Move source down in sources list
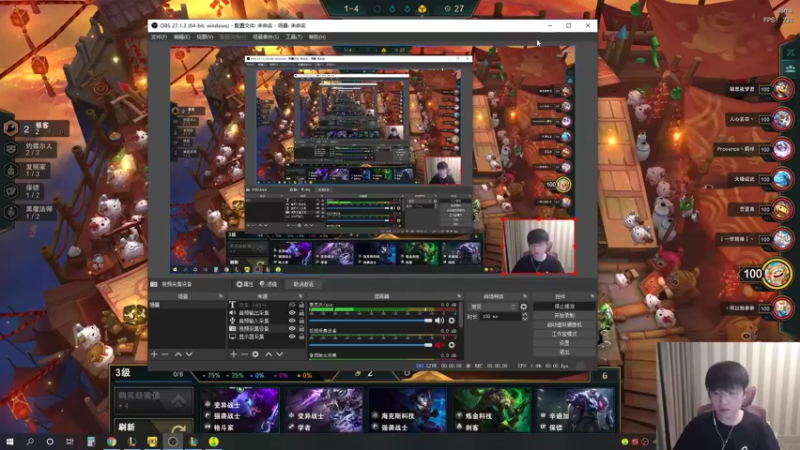800x450 pixels. click(x=280, y=354)
